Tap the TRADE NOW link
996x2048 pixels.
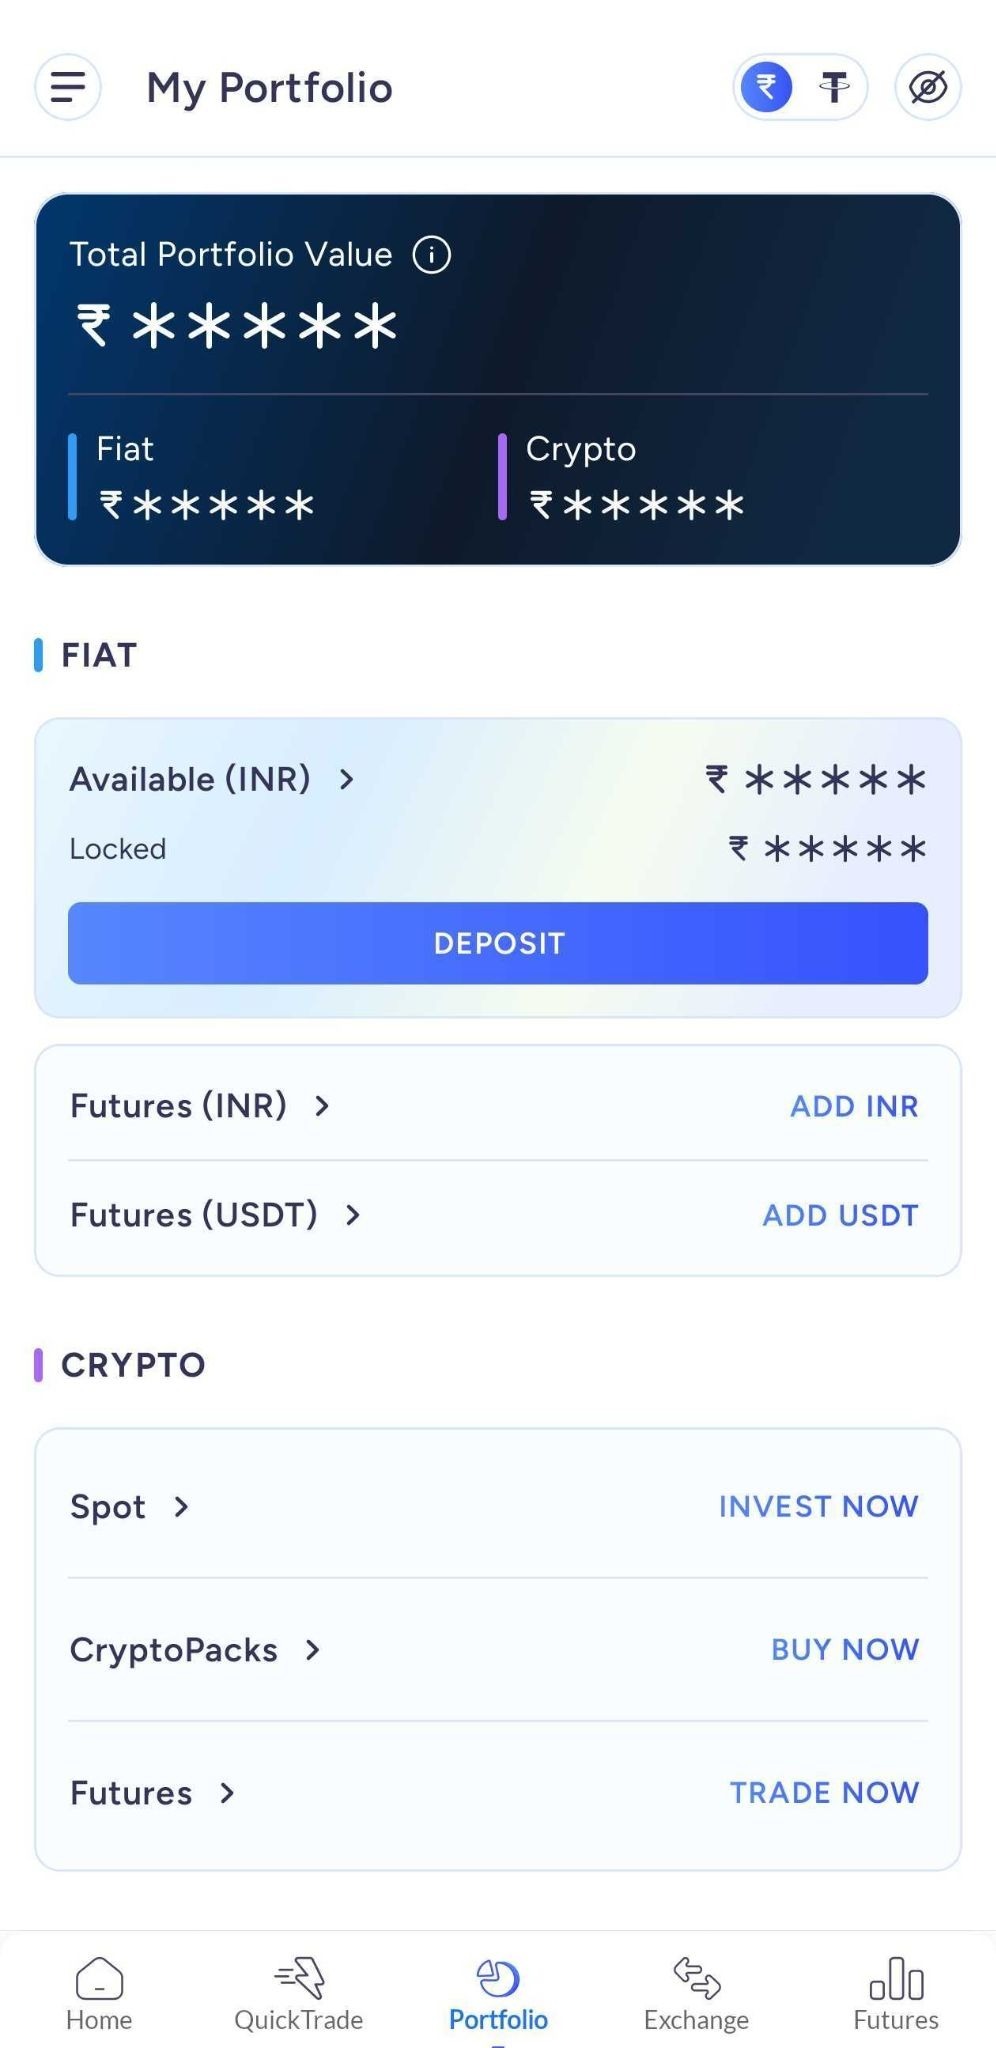(x=824, y=1793)
